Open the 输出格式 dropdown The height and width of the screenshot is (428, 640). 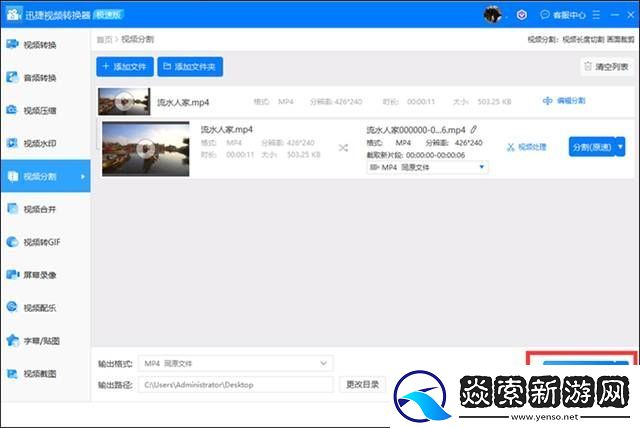click(236, 363)
